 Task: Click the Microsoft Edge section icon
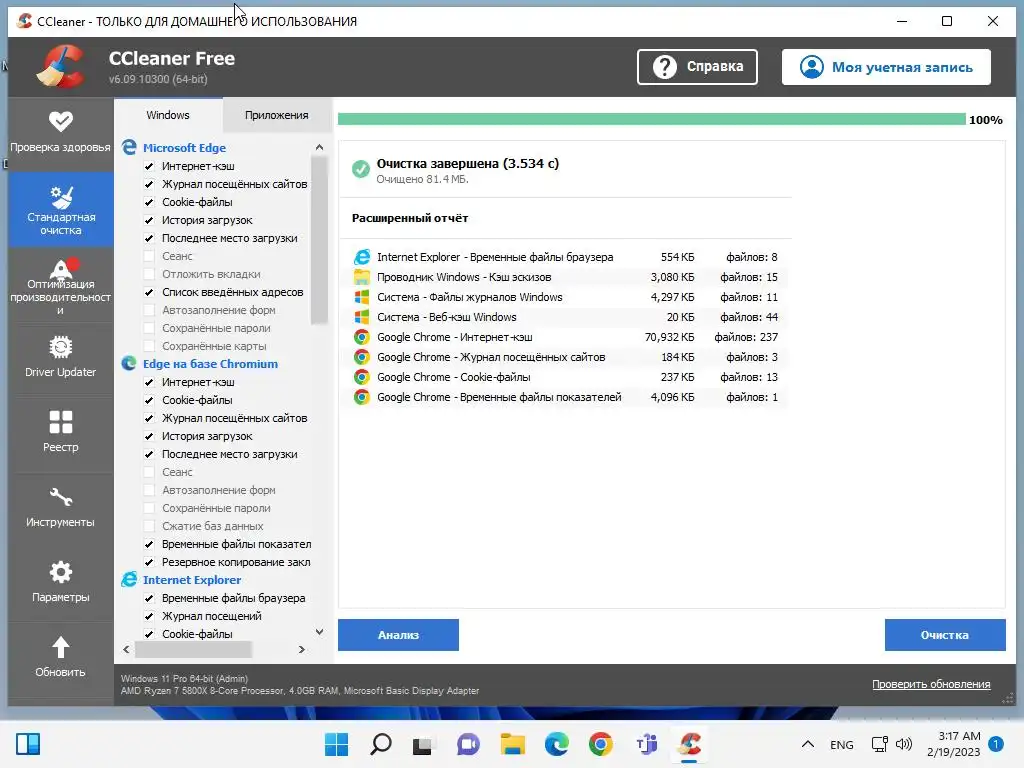coord(129,148)
